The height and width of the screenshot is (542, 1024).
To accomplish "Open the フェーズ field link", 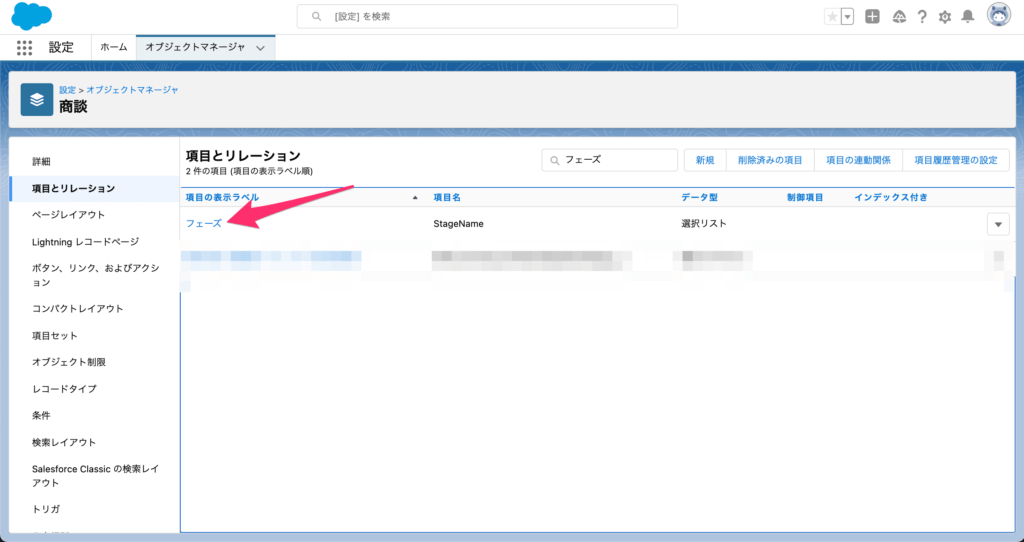I will pos(204,223).
